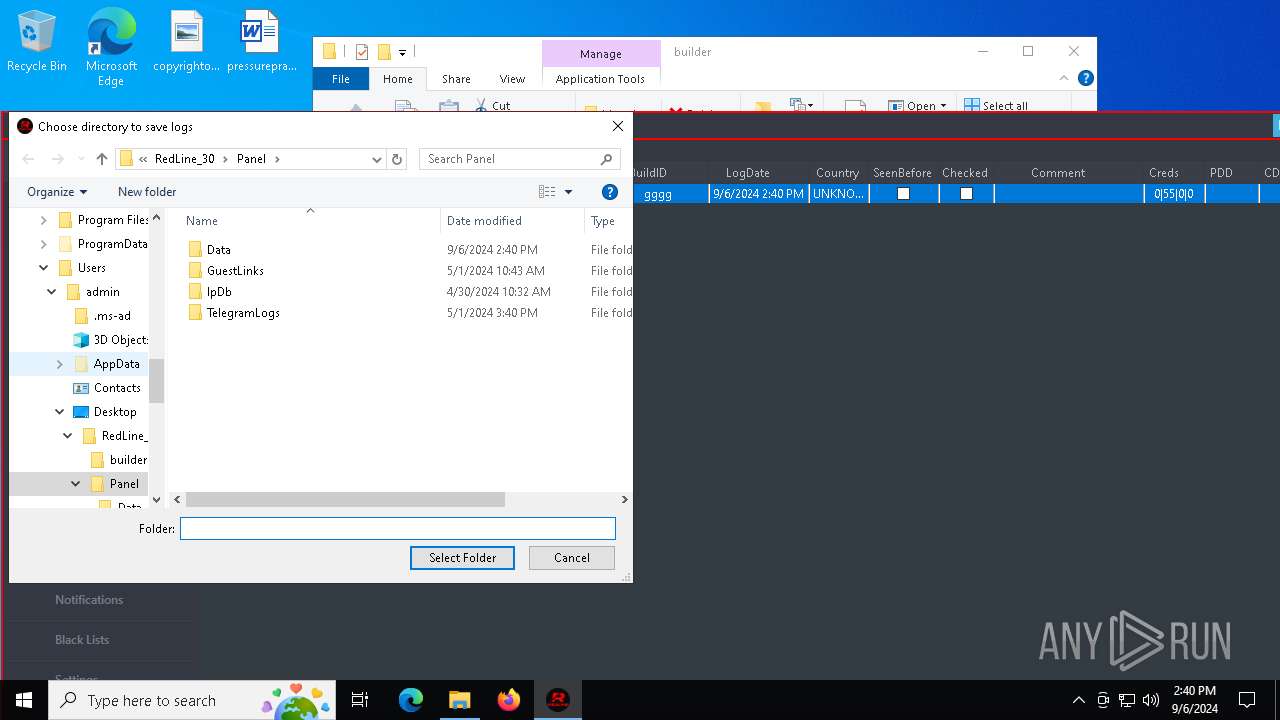Expand the AppData tree node
Viewport: 1280px width, 720px height.
tap(59, 364)
